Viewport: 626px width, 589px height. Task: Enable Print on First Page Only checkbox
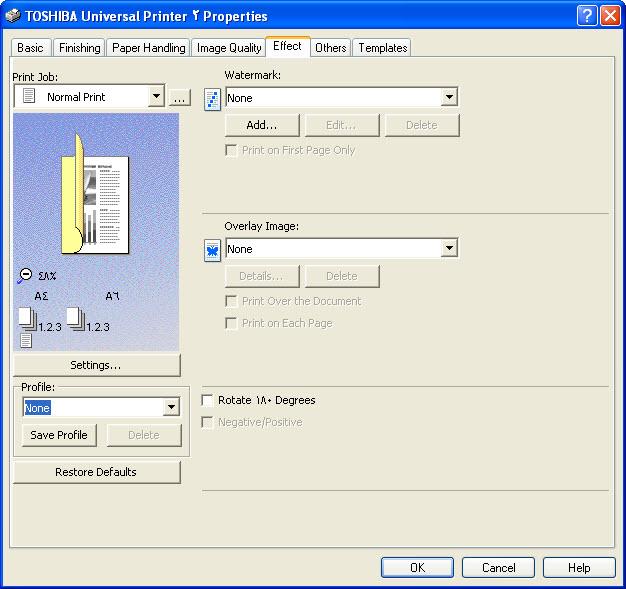231,151
